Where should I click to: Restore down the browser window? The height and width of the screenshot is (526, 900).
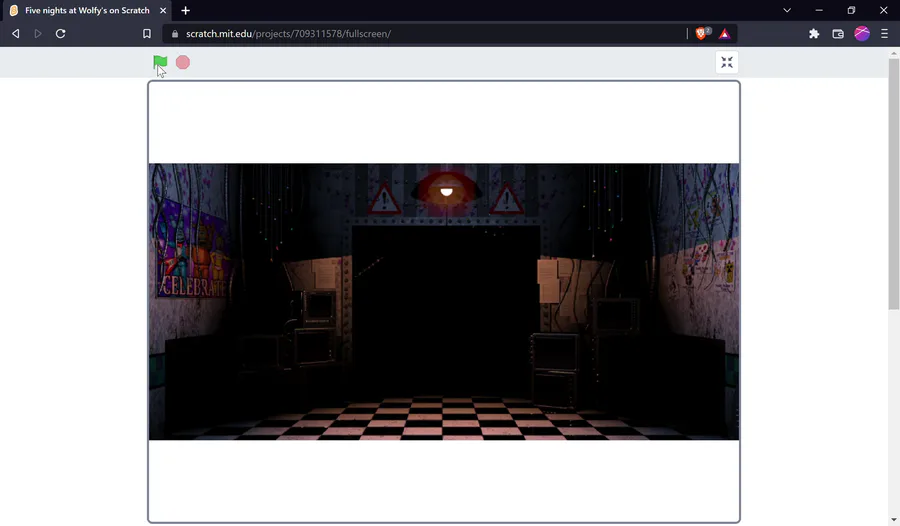(x=851, y=10)
